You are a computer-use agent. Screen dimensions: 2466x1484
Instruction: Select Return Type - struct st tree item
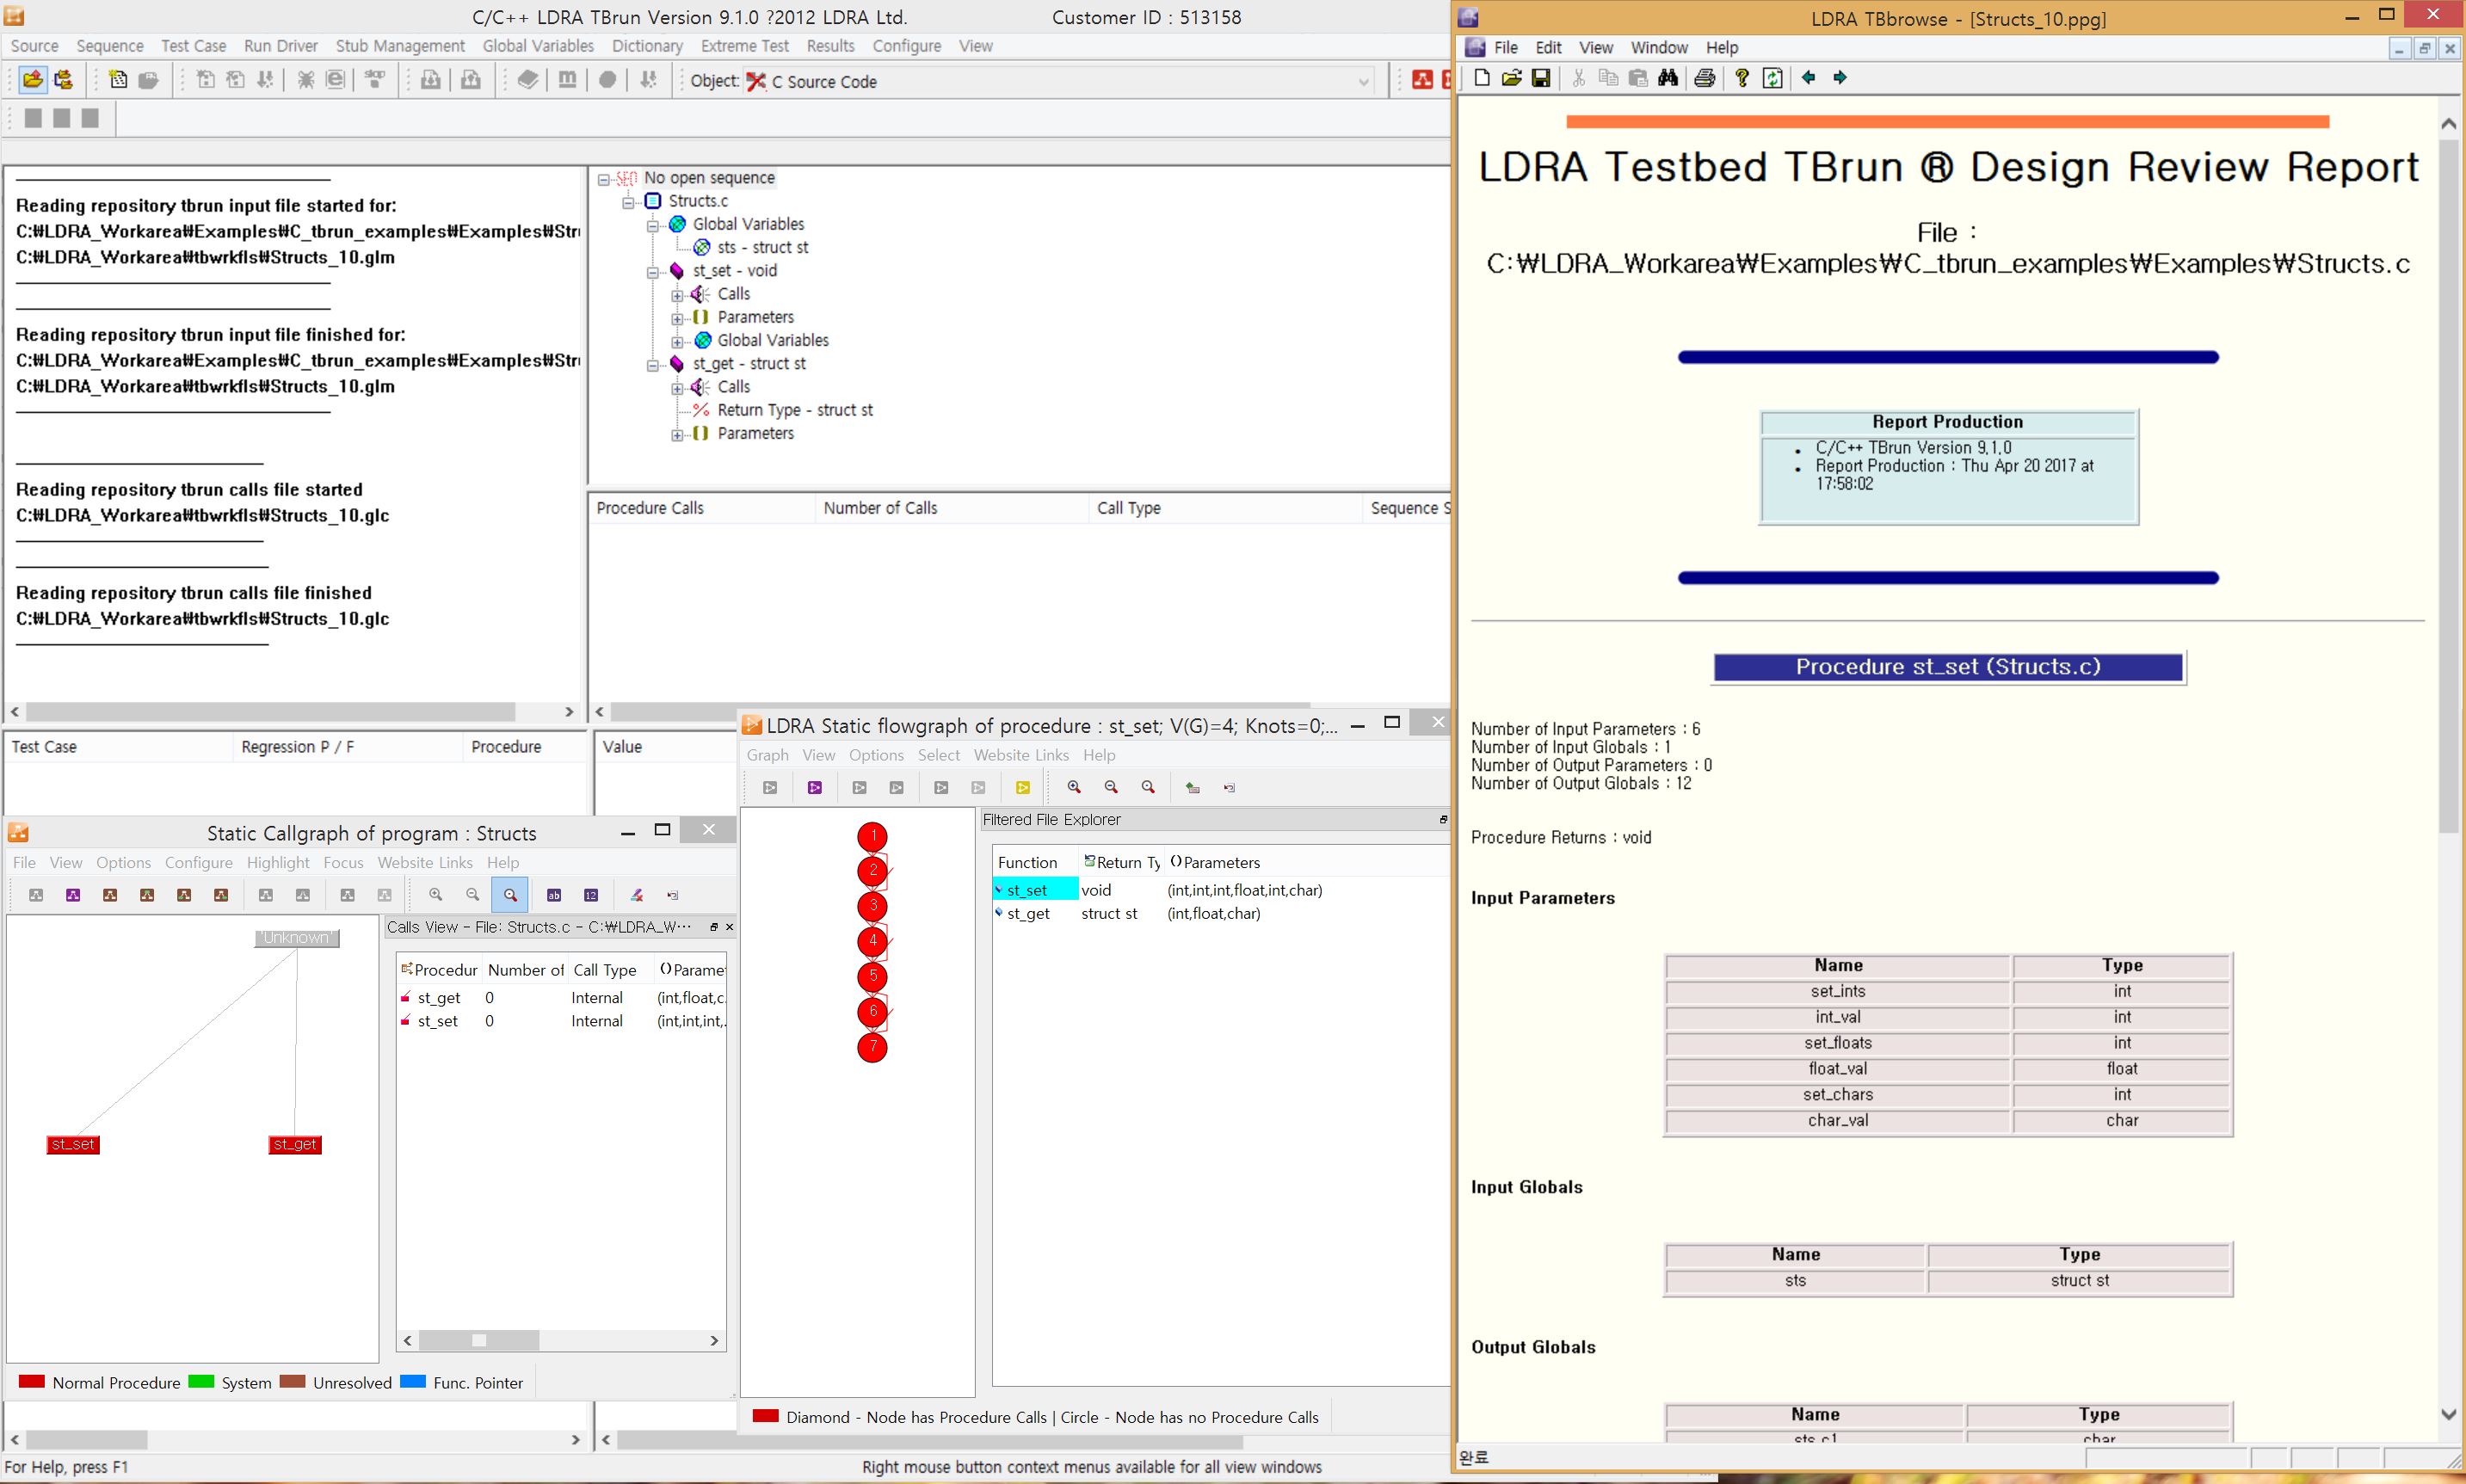click(x=795, y=411)
